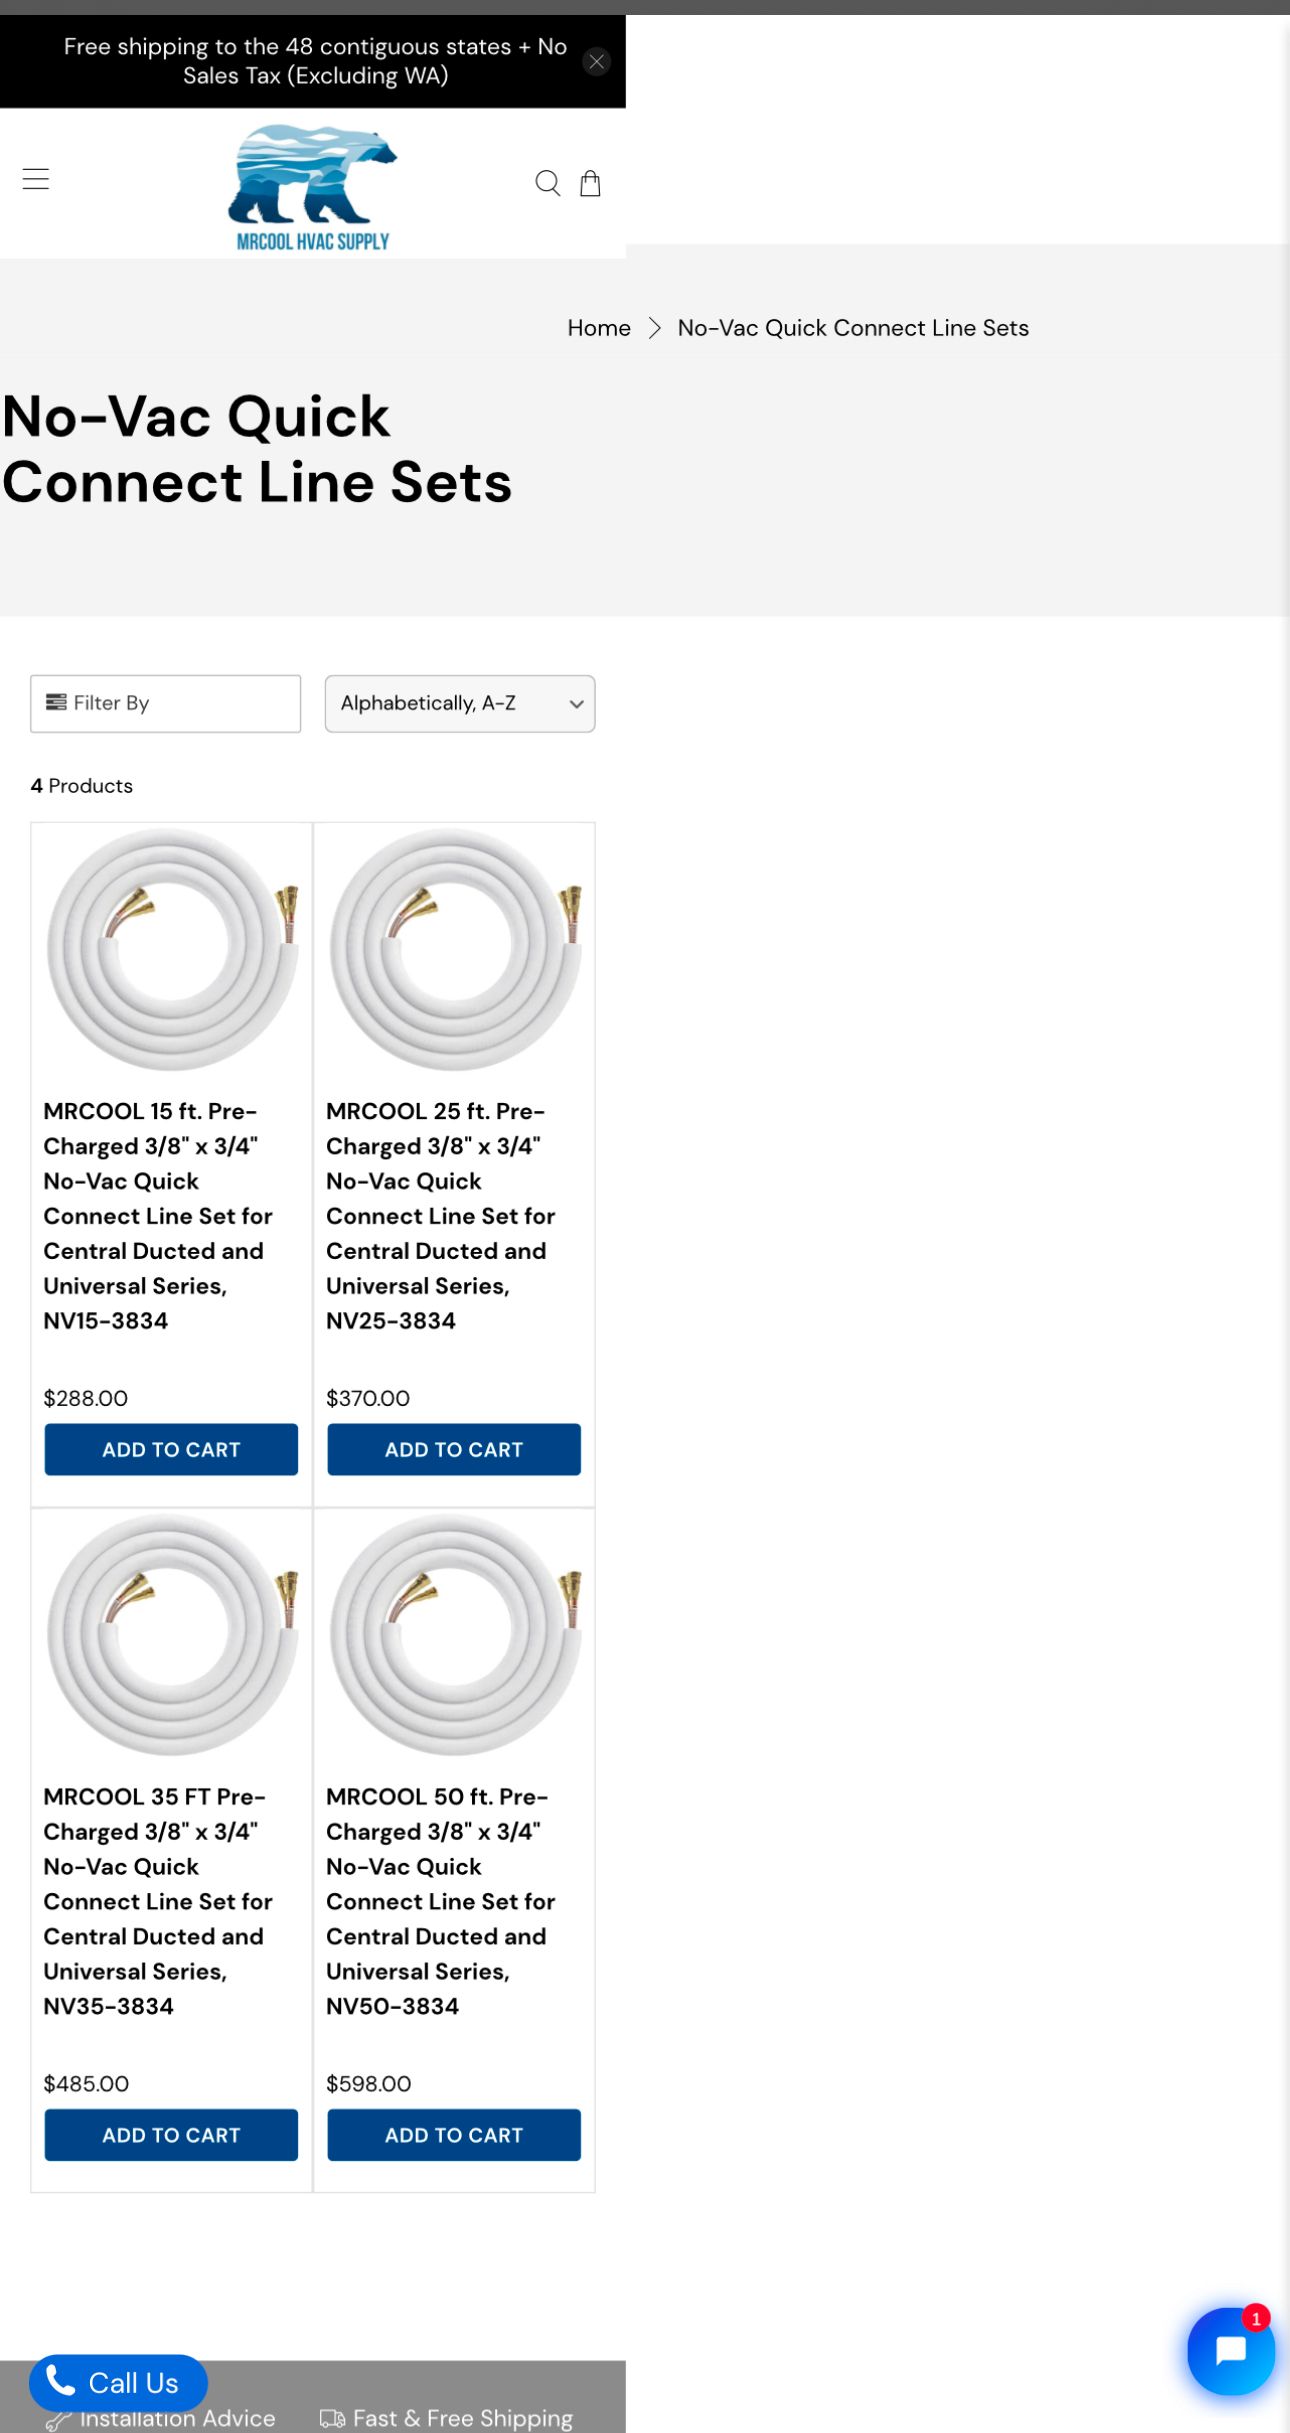1290x2433 pixels.
Task: Click the search magnifier icon
Action: pos(547,183)
